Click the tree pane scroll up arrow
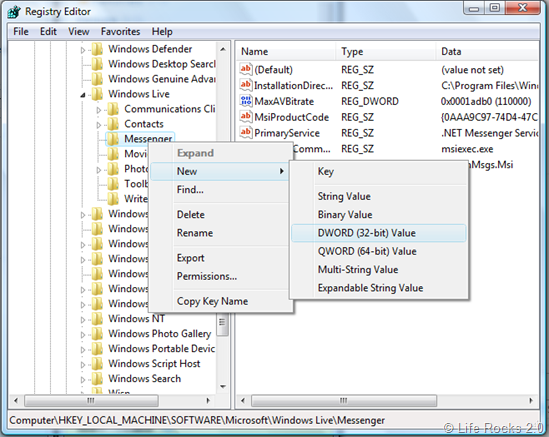Image resolution: width=549 pixels, height=437 pixels. pyautogui.click(x=223, y=49)
